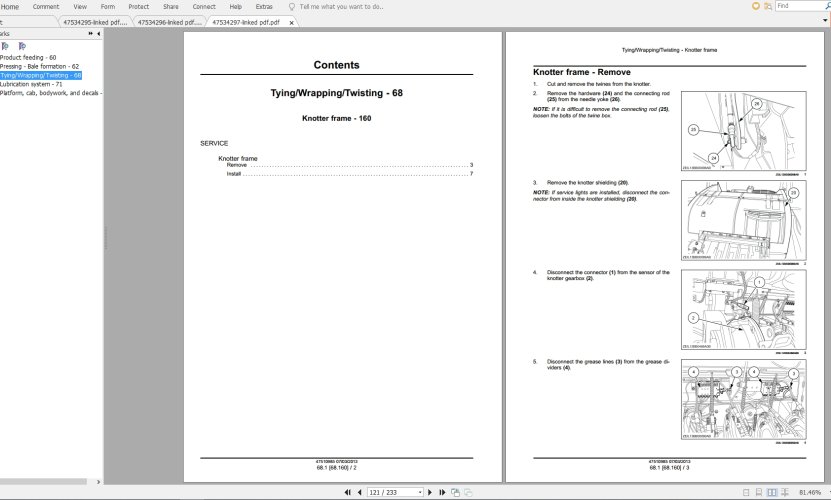
Task: Enable continuous page view
Action: tap(757, 492)
